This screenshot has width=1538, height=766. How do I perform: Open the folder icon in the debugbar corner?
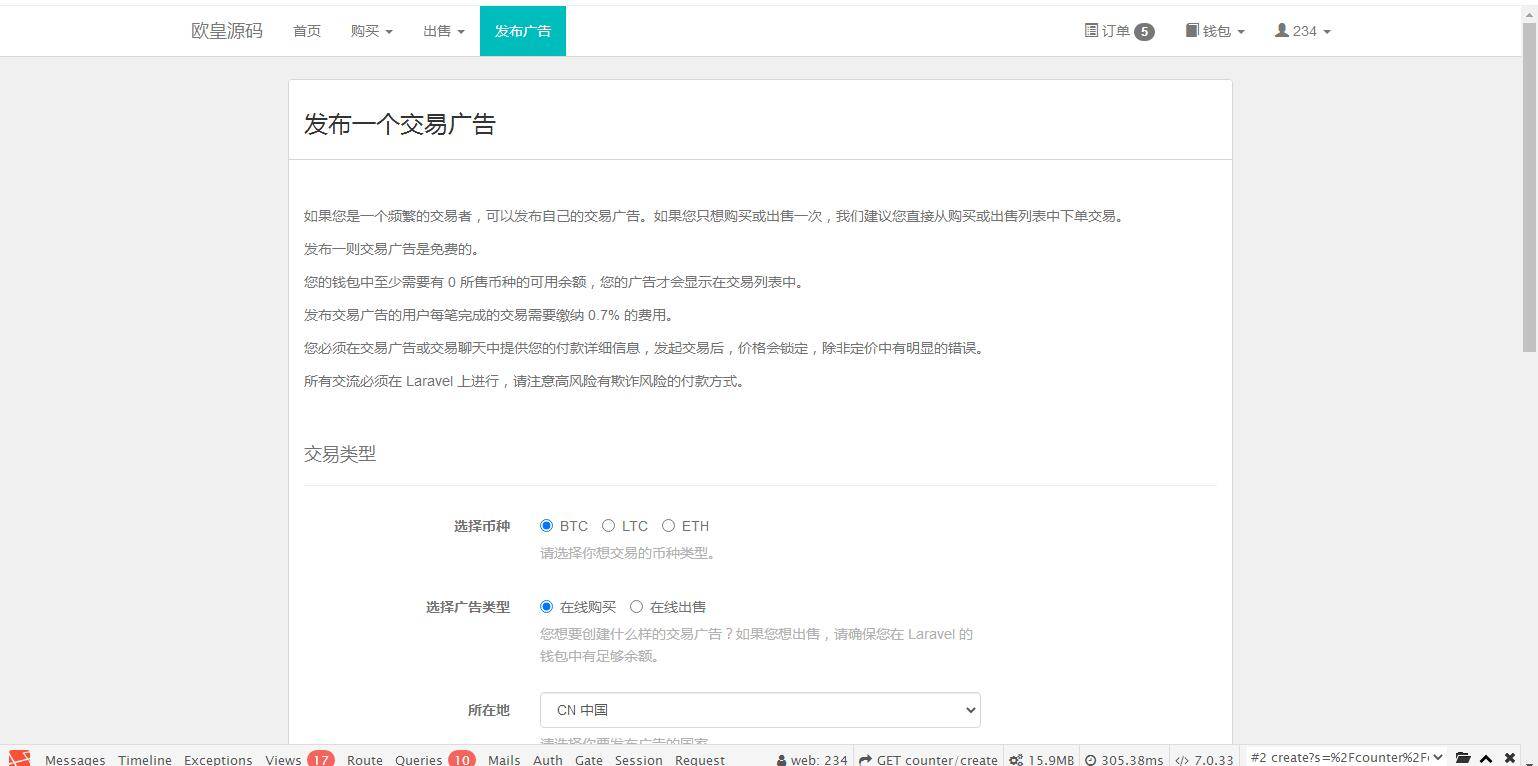1463,758
